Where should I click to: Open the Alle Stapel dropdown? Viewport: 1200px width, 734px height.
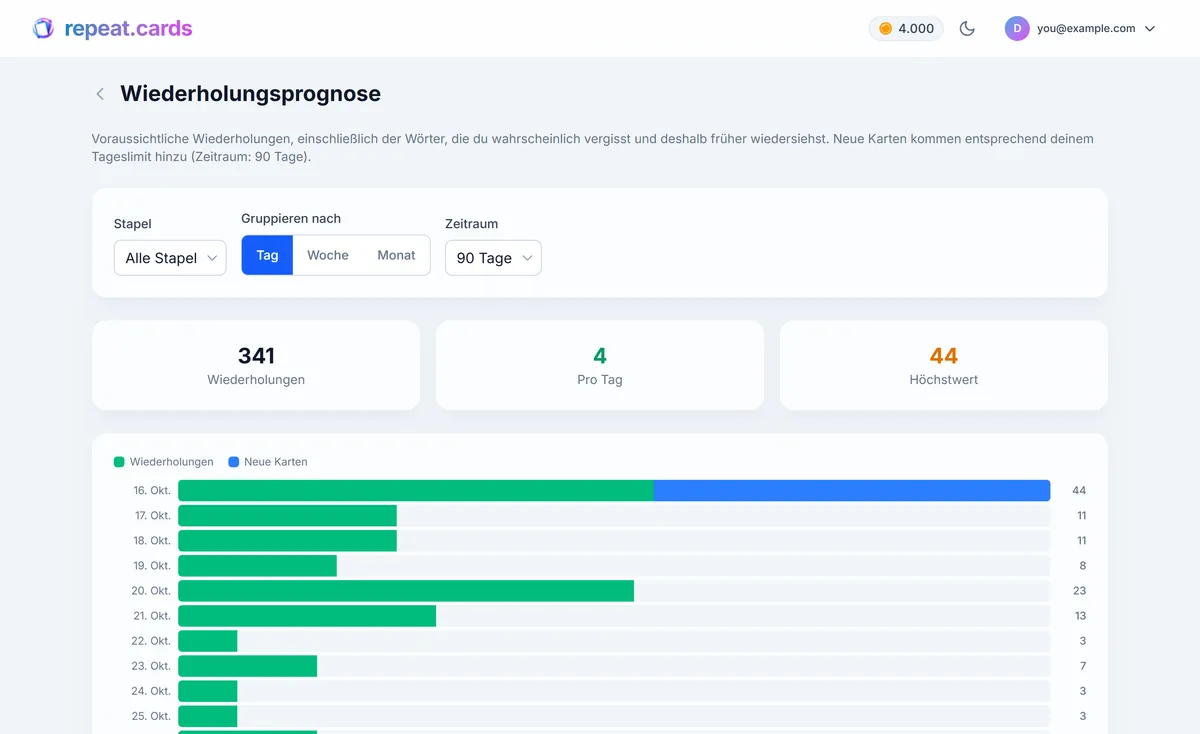pyautogui.click(x=170, y=258)
